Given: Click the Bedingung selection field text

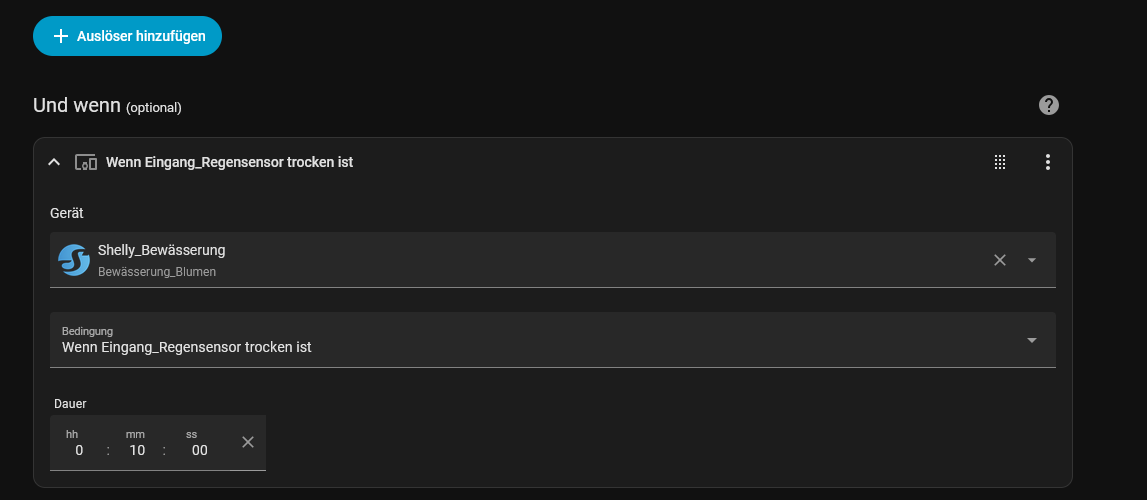Looking at the screenshot, I should [187, 347].
